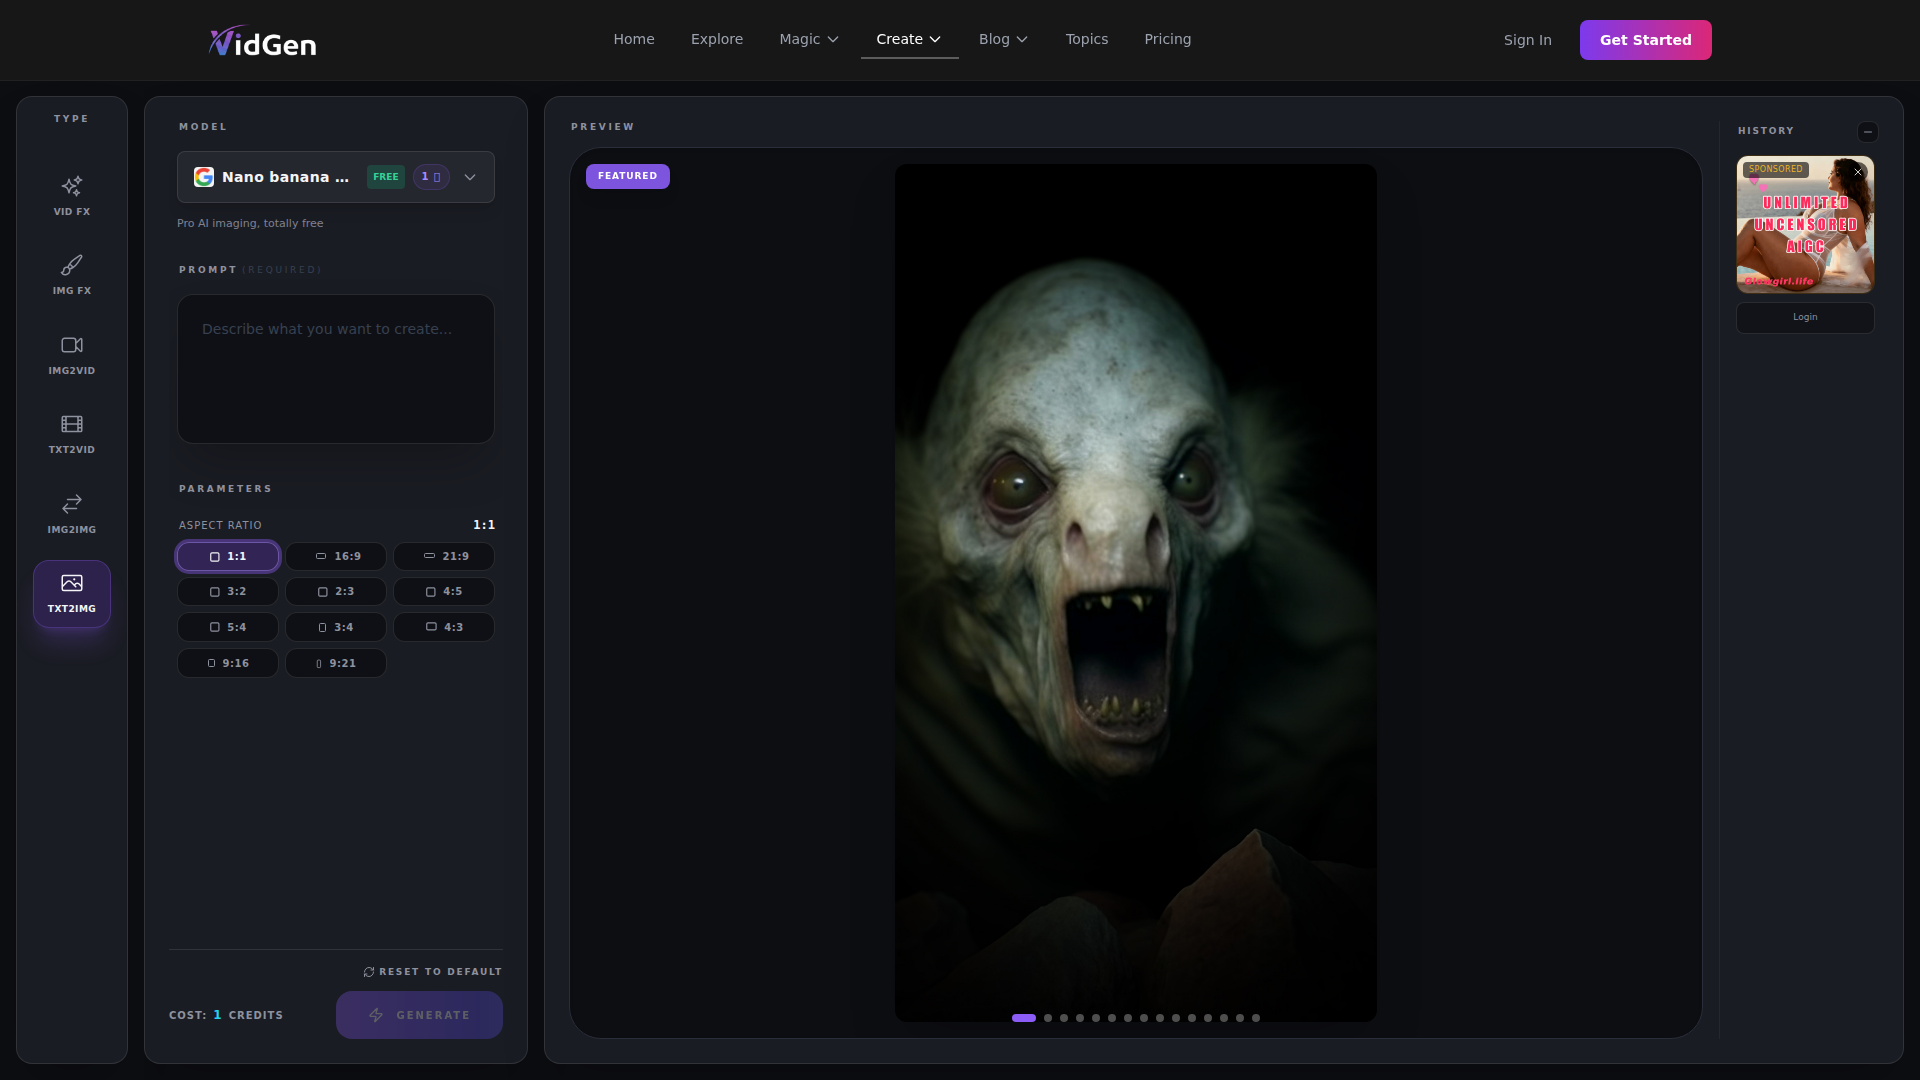Pick the 4:3 aspect ratio
This screenshot has width=1920, height=1080.
(444, 627)
